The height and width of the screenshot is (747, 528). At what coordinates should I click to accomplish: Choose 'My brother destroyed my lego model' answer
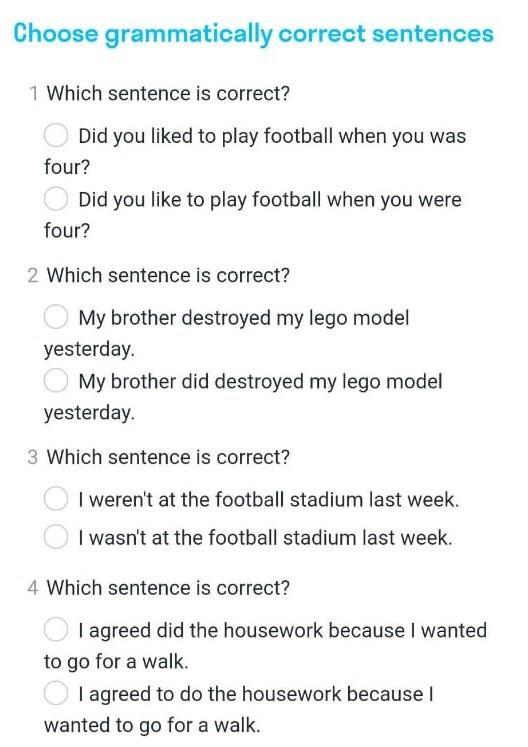pyautogui.click(x=56, y=317)
